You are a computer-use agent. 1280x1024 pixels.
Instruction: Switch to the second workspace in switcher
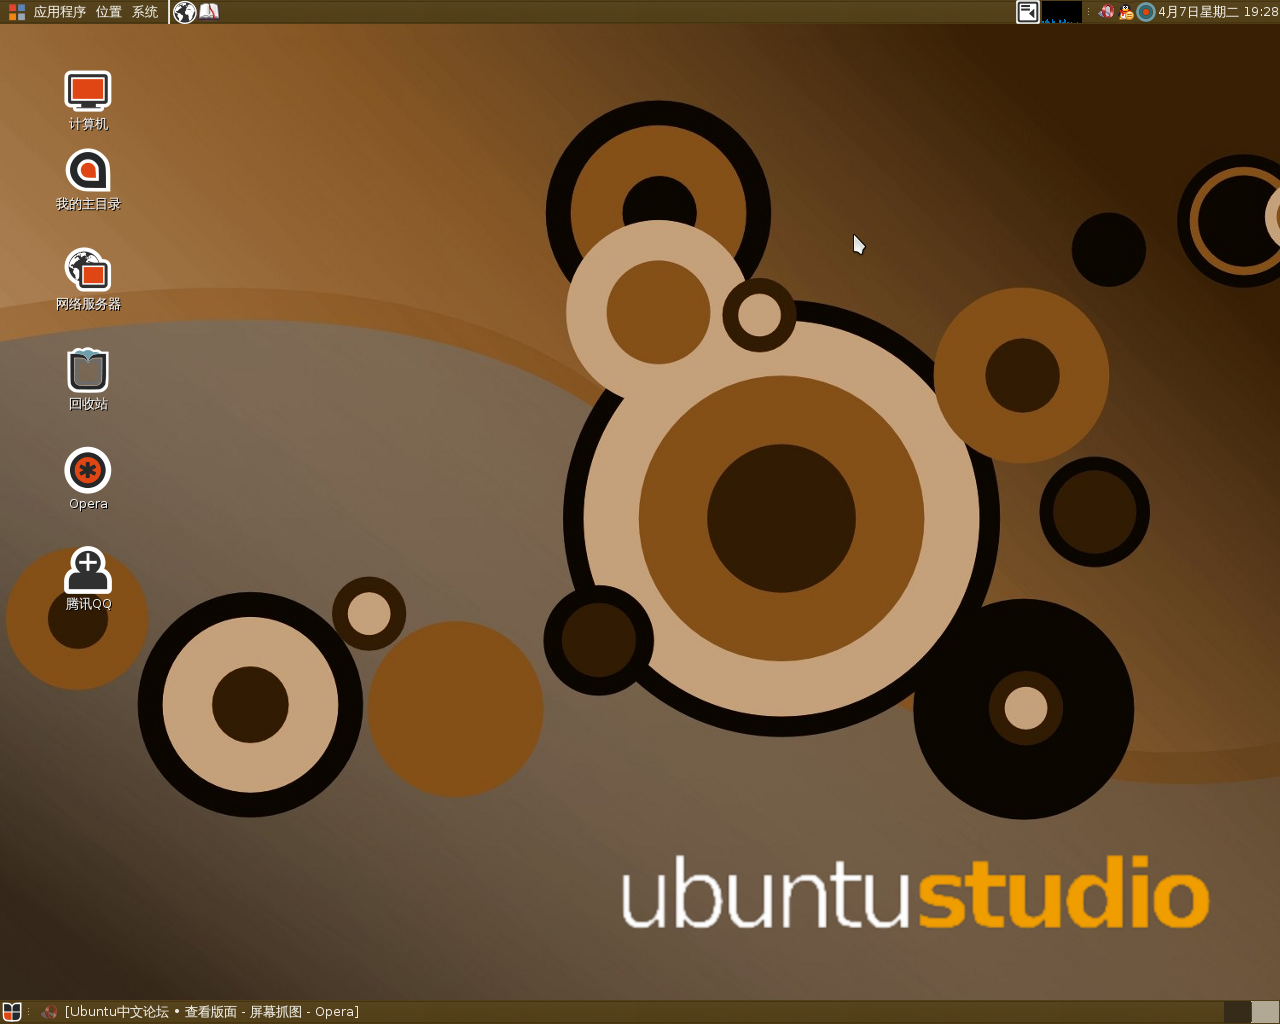click(x=1265, y=1012)
